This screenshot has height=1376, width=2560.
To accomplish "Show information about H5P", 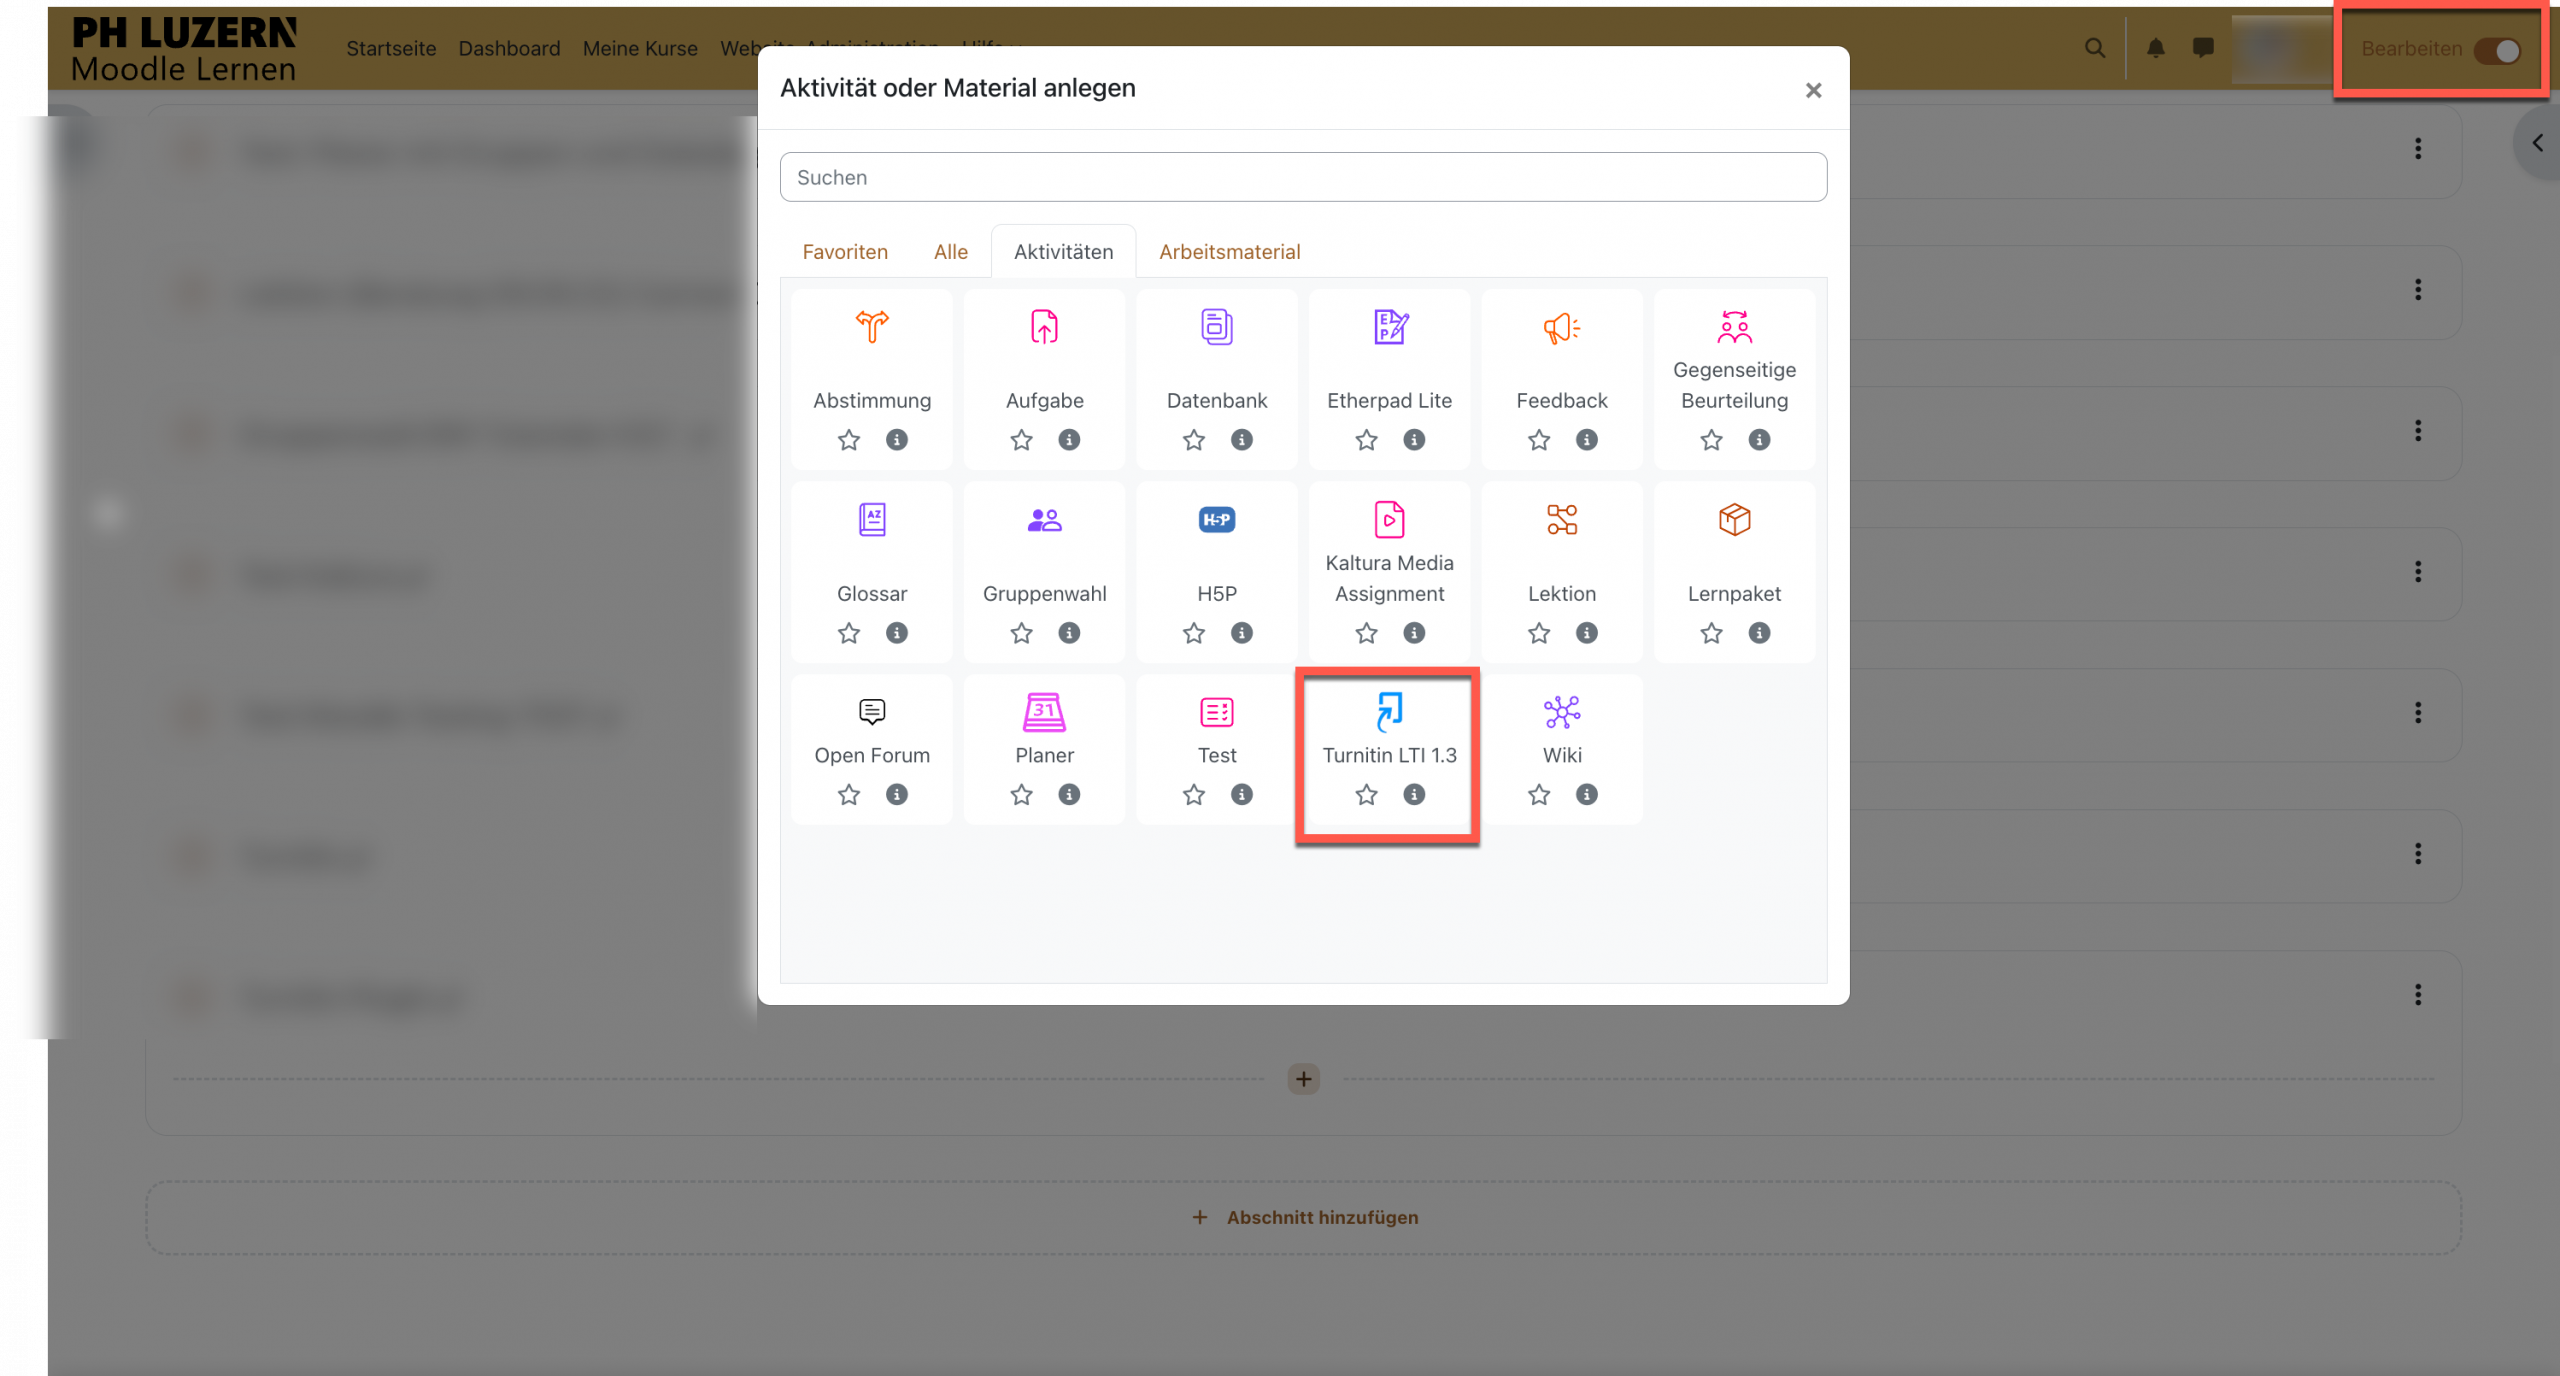I will point(1242,633).
